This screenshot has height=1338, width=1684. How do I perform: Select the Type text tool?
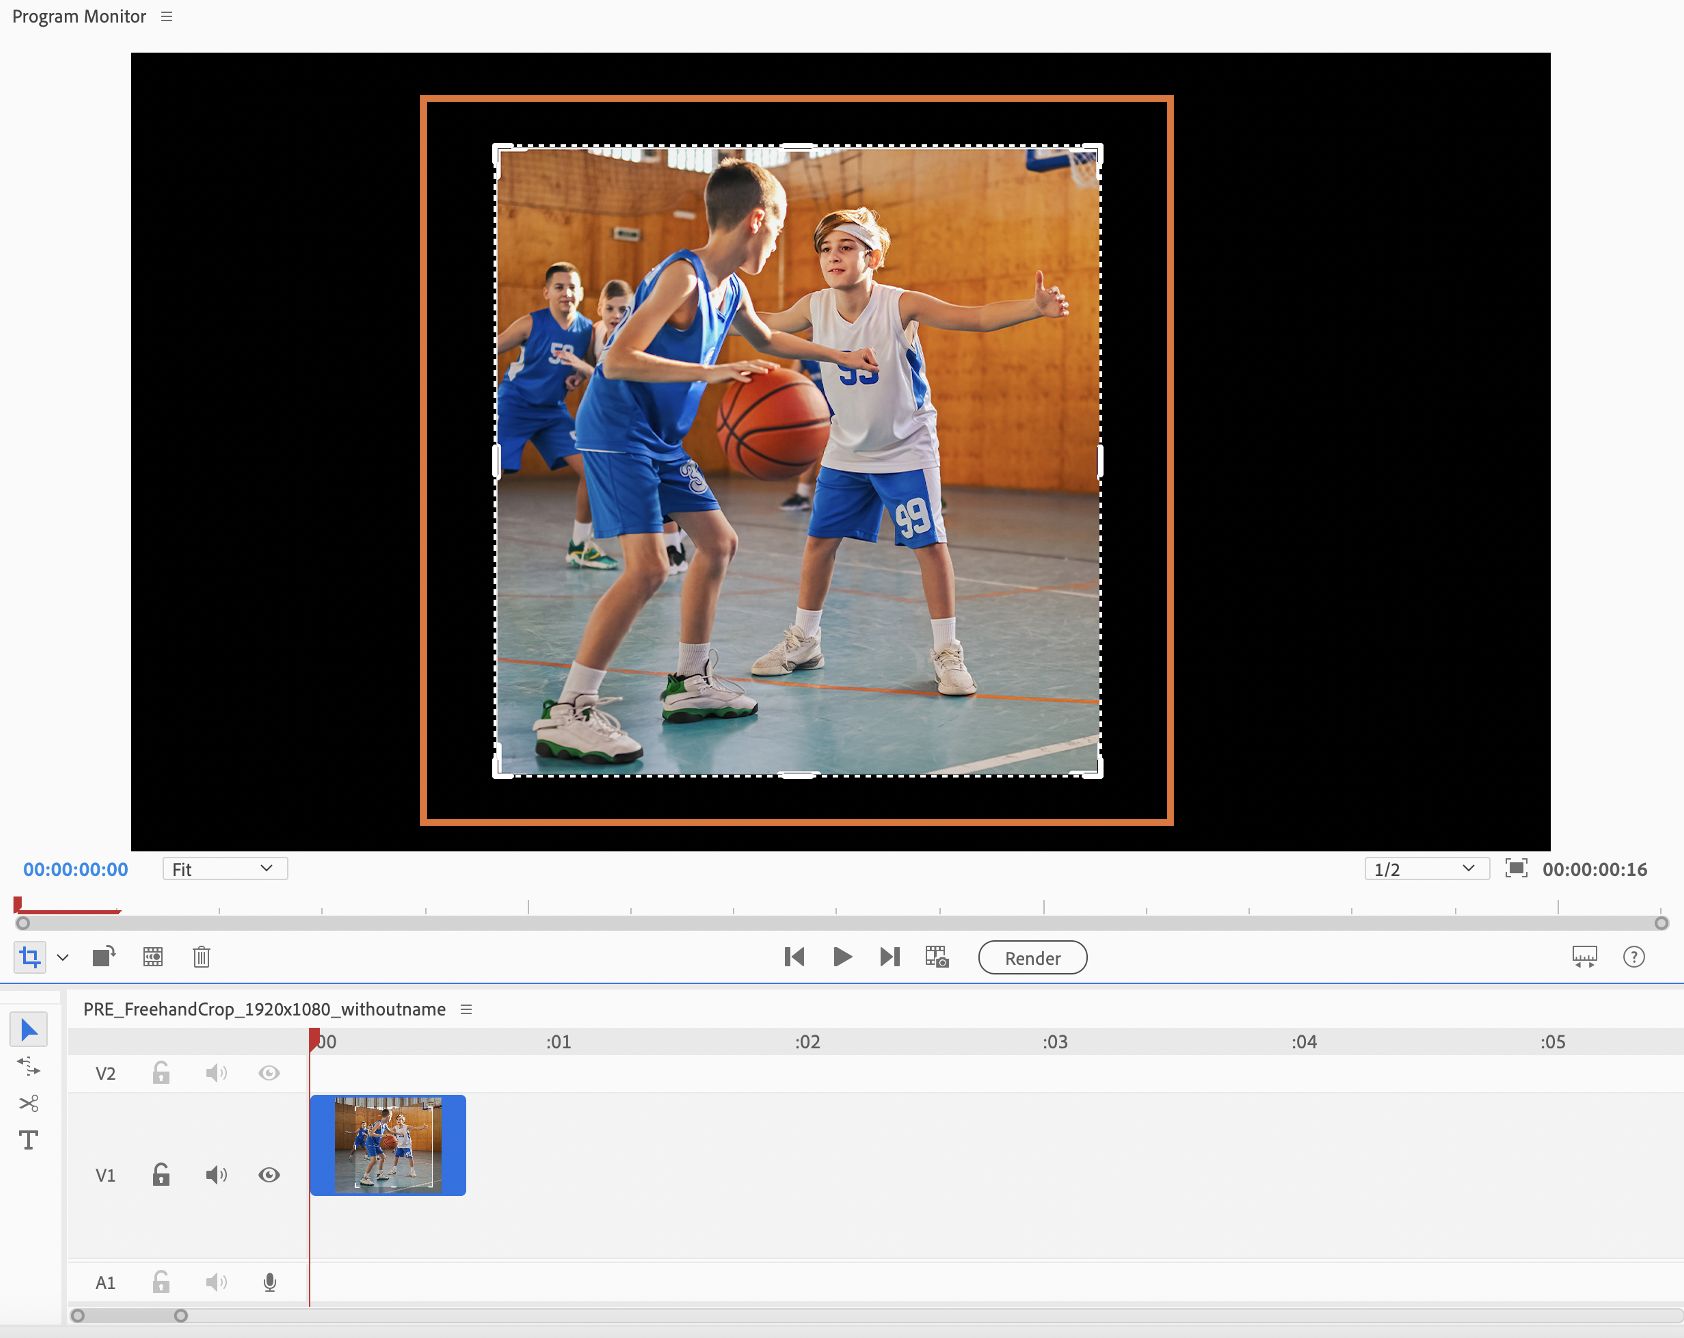click(x=28, y=1140)
